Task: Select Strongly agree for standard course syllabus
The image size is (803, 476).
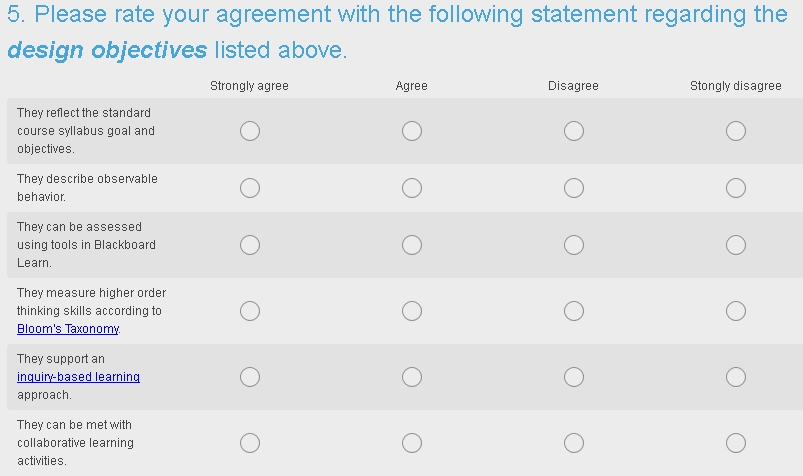Action: [x=250, y=131]
